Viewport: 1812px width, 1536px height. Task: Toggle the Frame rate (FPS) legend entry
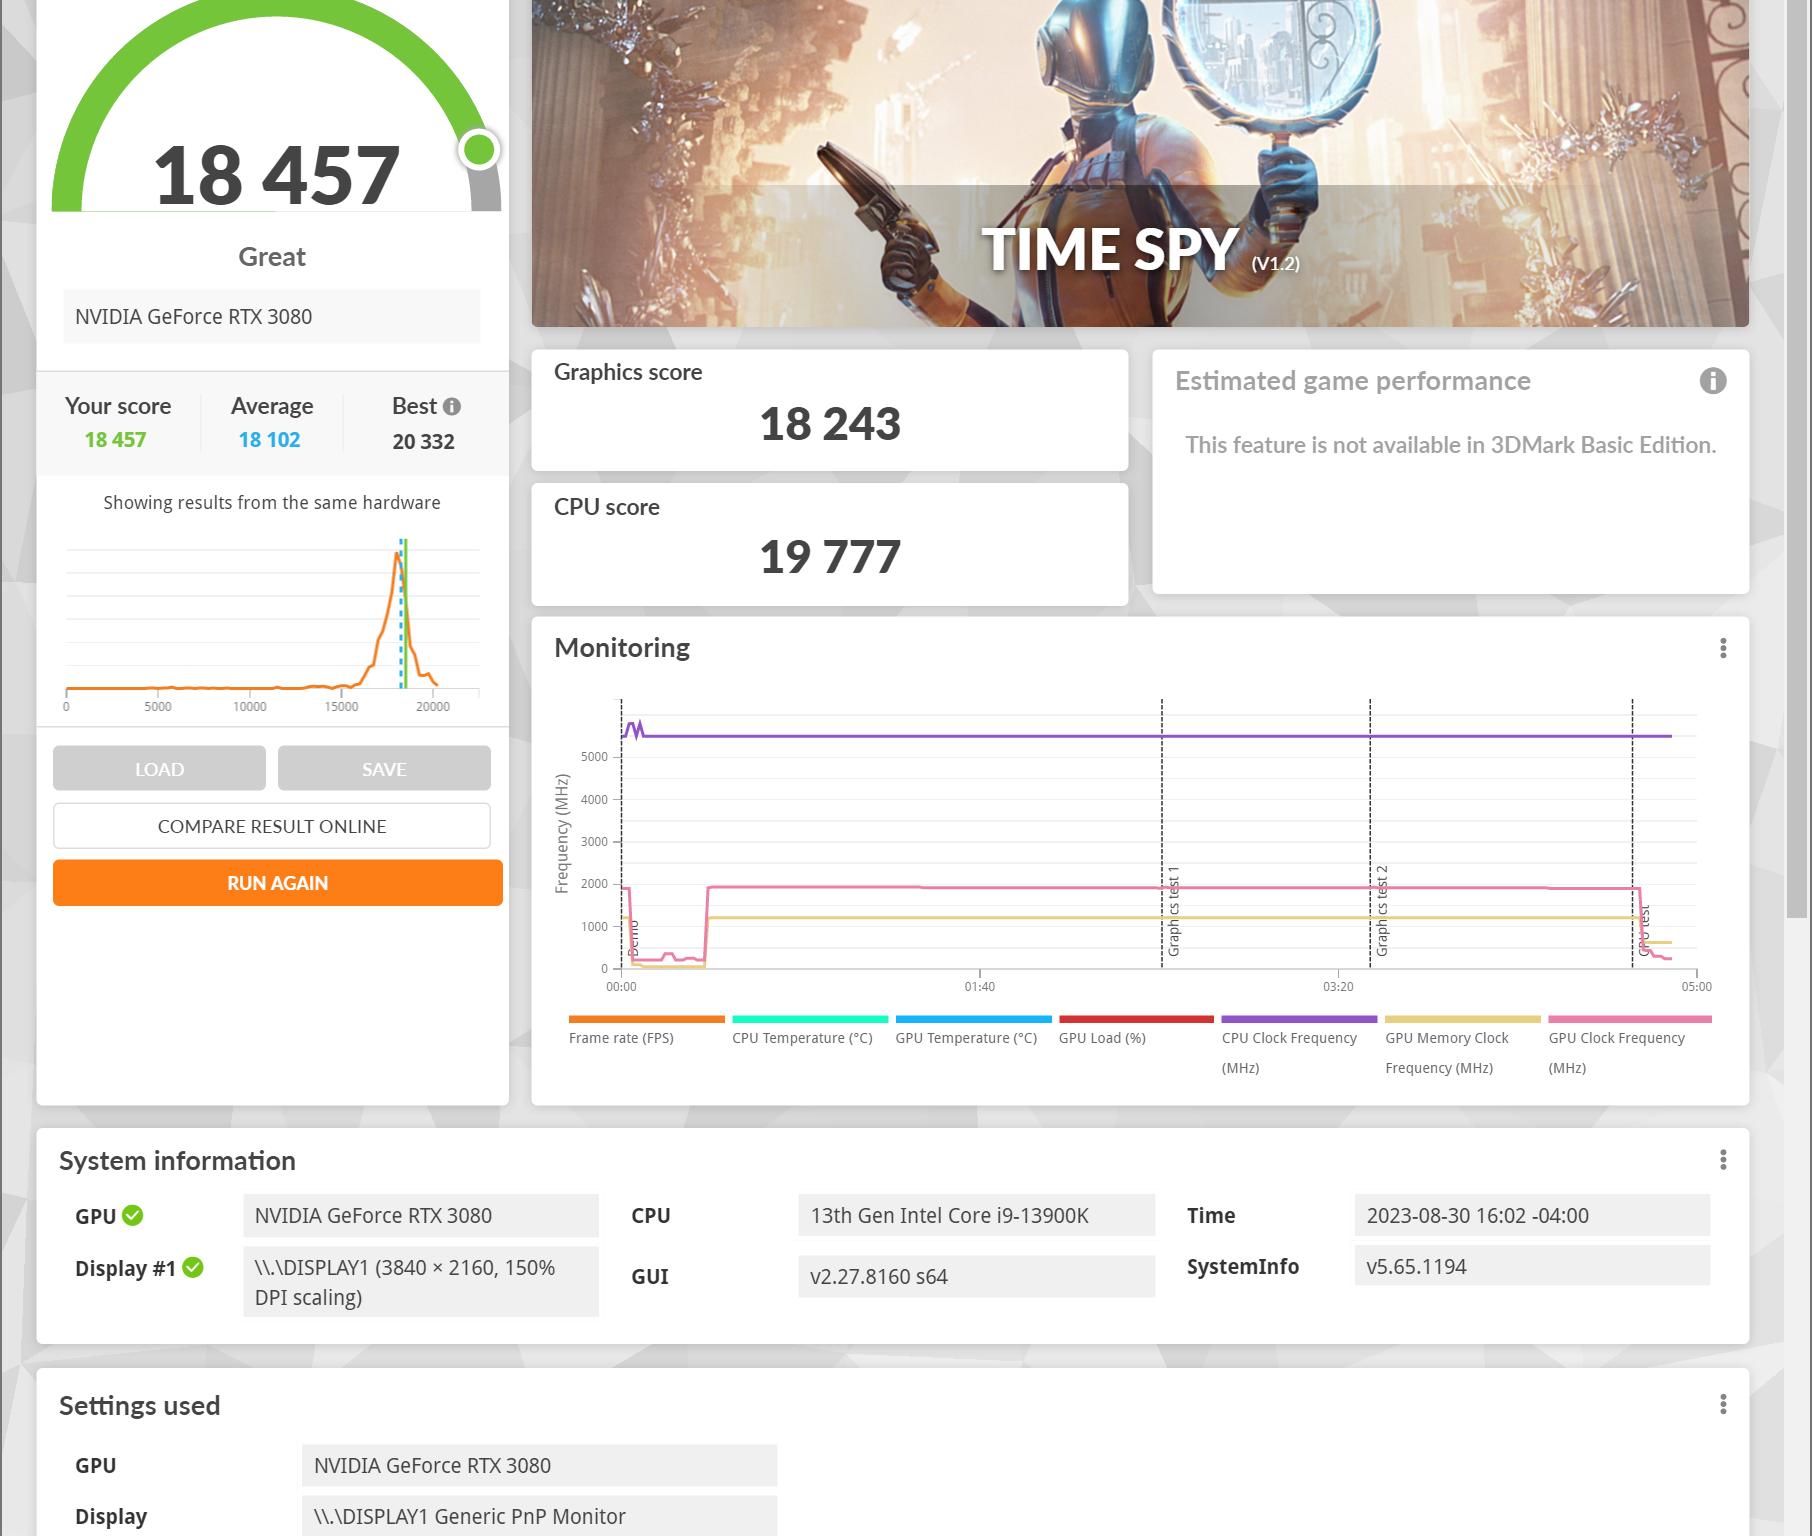coord(620,1038)
